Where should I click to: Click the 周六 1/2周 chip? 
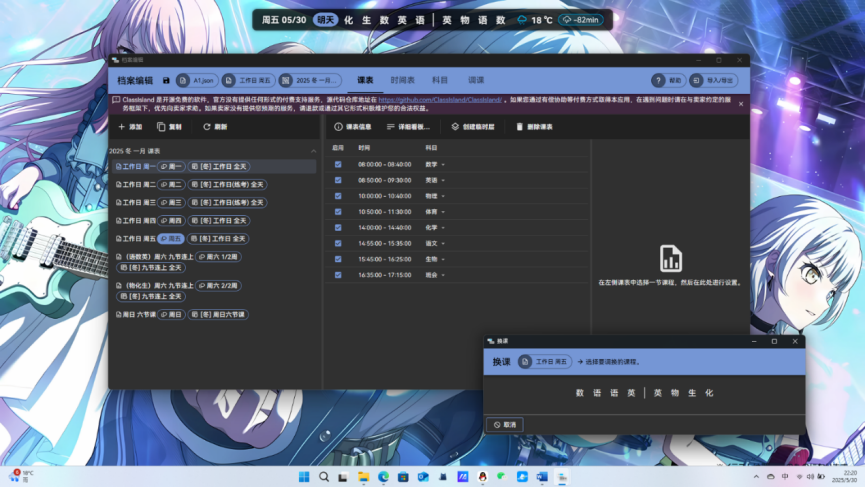[x=218, y=256]
